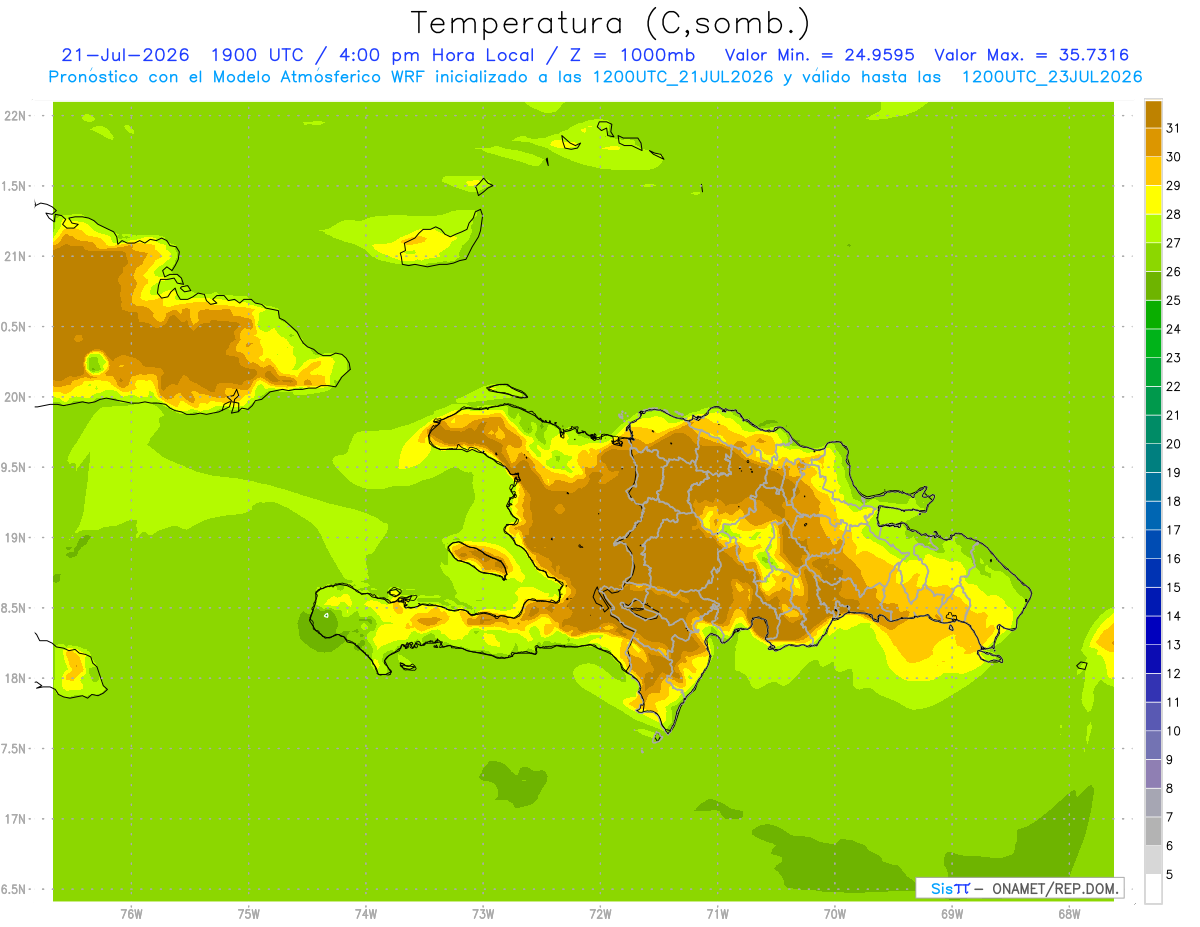
Task: Click the legend value '14'
Action: [x=1173, y=616]
